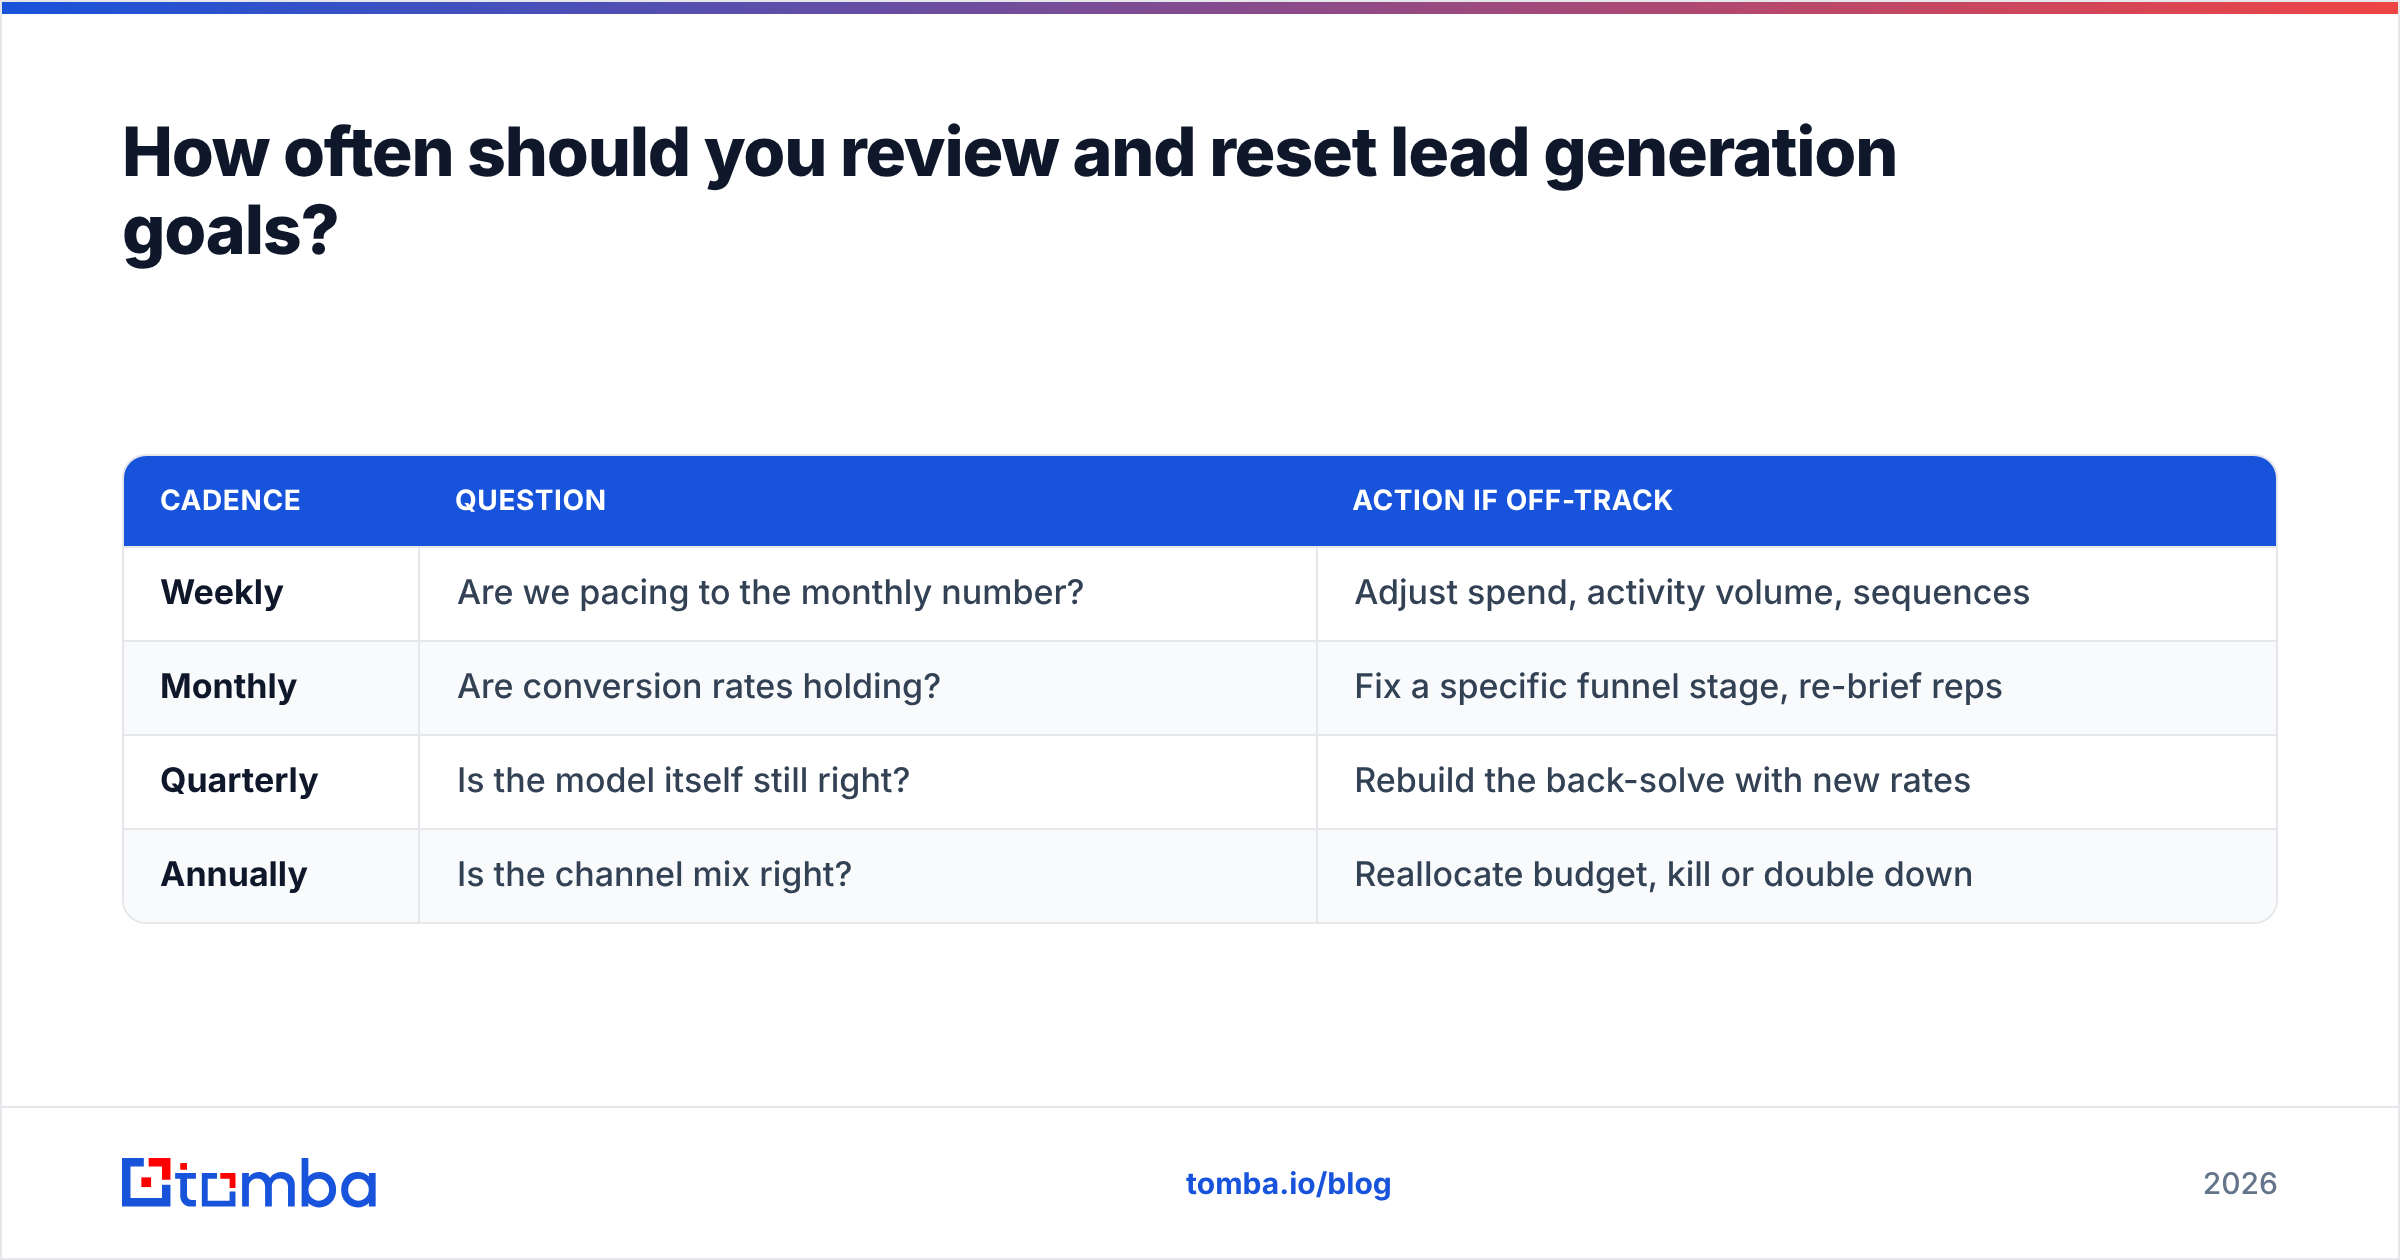This screenshot has width=2400, height=1260.
Task: Open the tomba.io/blog link
Action: pos(1288,1184)
